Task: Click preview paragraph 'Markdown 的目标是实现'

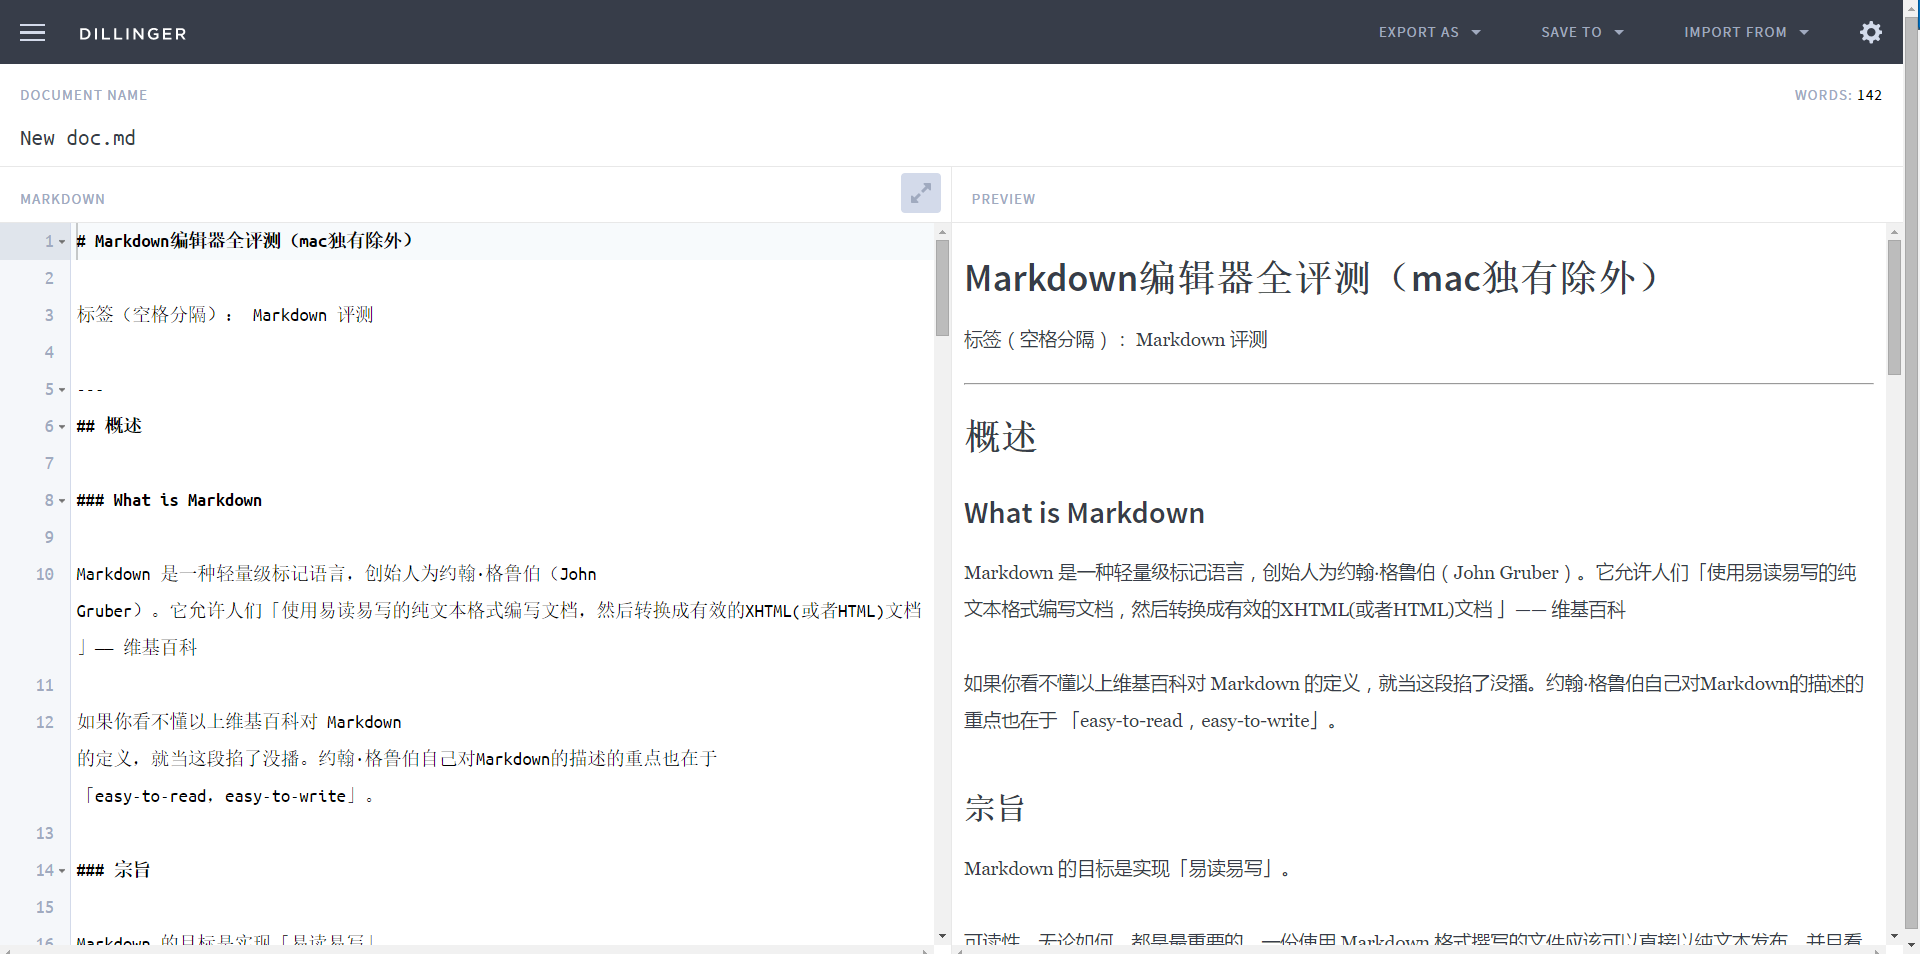Action: pyautogui.click(x=1127, y=868)
